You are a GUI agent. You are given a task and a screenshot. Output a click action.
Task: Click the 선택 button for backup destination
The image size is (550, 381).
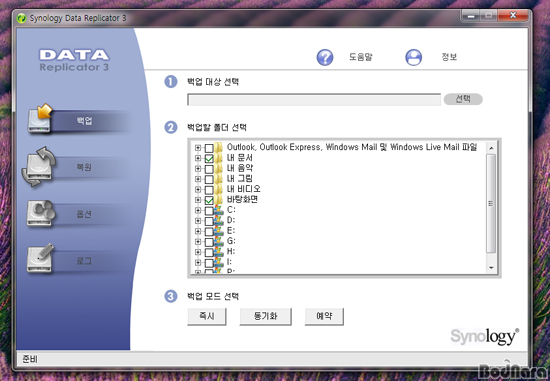tap(463, 99)
